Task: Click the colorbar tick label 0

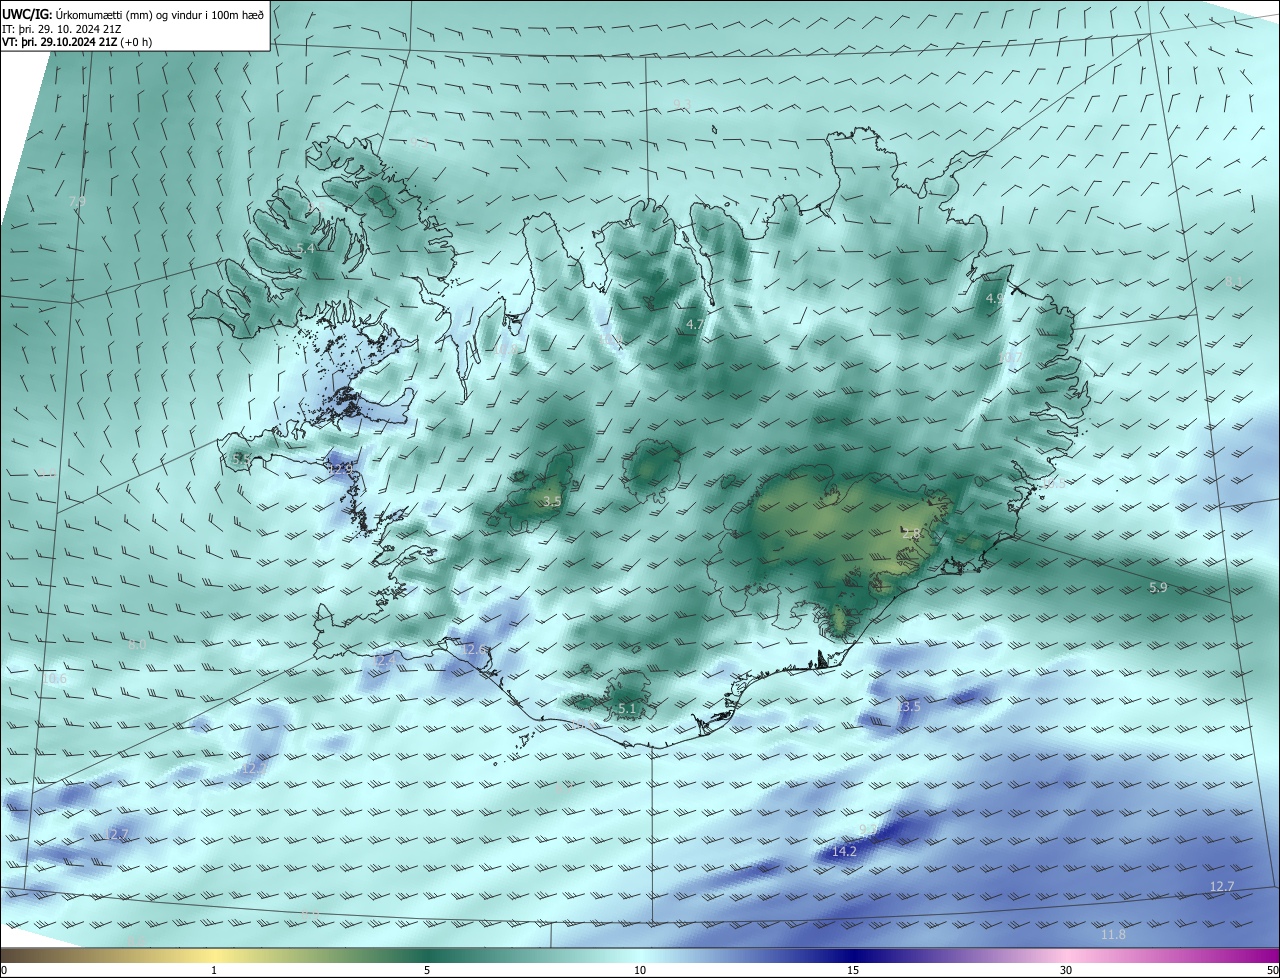Action: click(x=4, y=970)
